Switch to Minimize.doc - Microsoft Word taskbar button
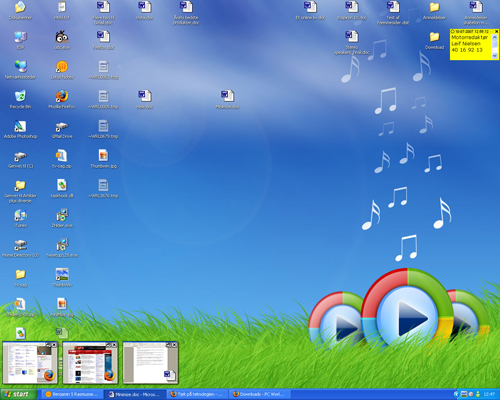Image resolution: width=500 pixels, height=400 pixels. (135, 394)
